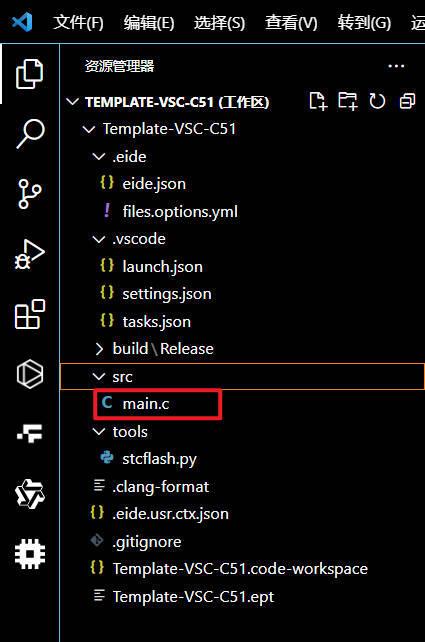Open Run and Debug view icon
This screenshot has width=425, height=642.
pos(29,255)
